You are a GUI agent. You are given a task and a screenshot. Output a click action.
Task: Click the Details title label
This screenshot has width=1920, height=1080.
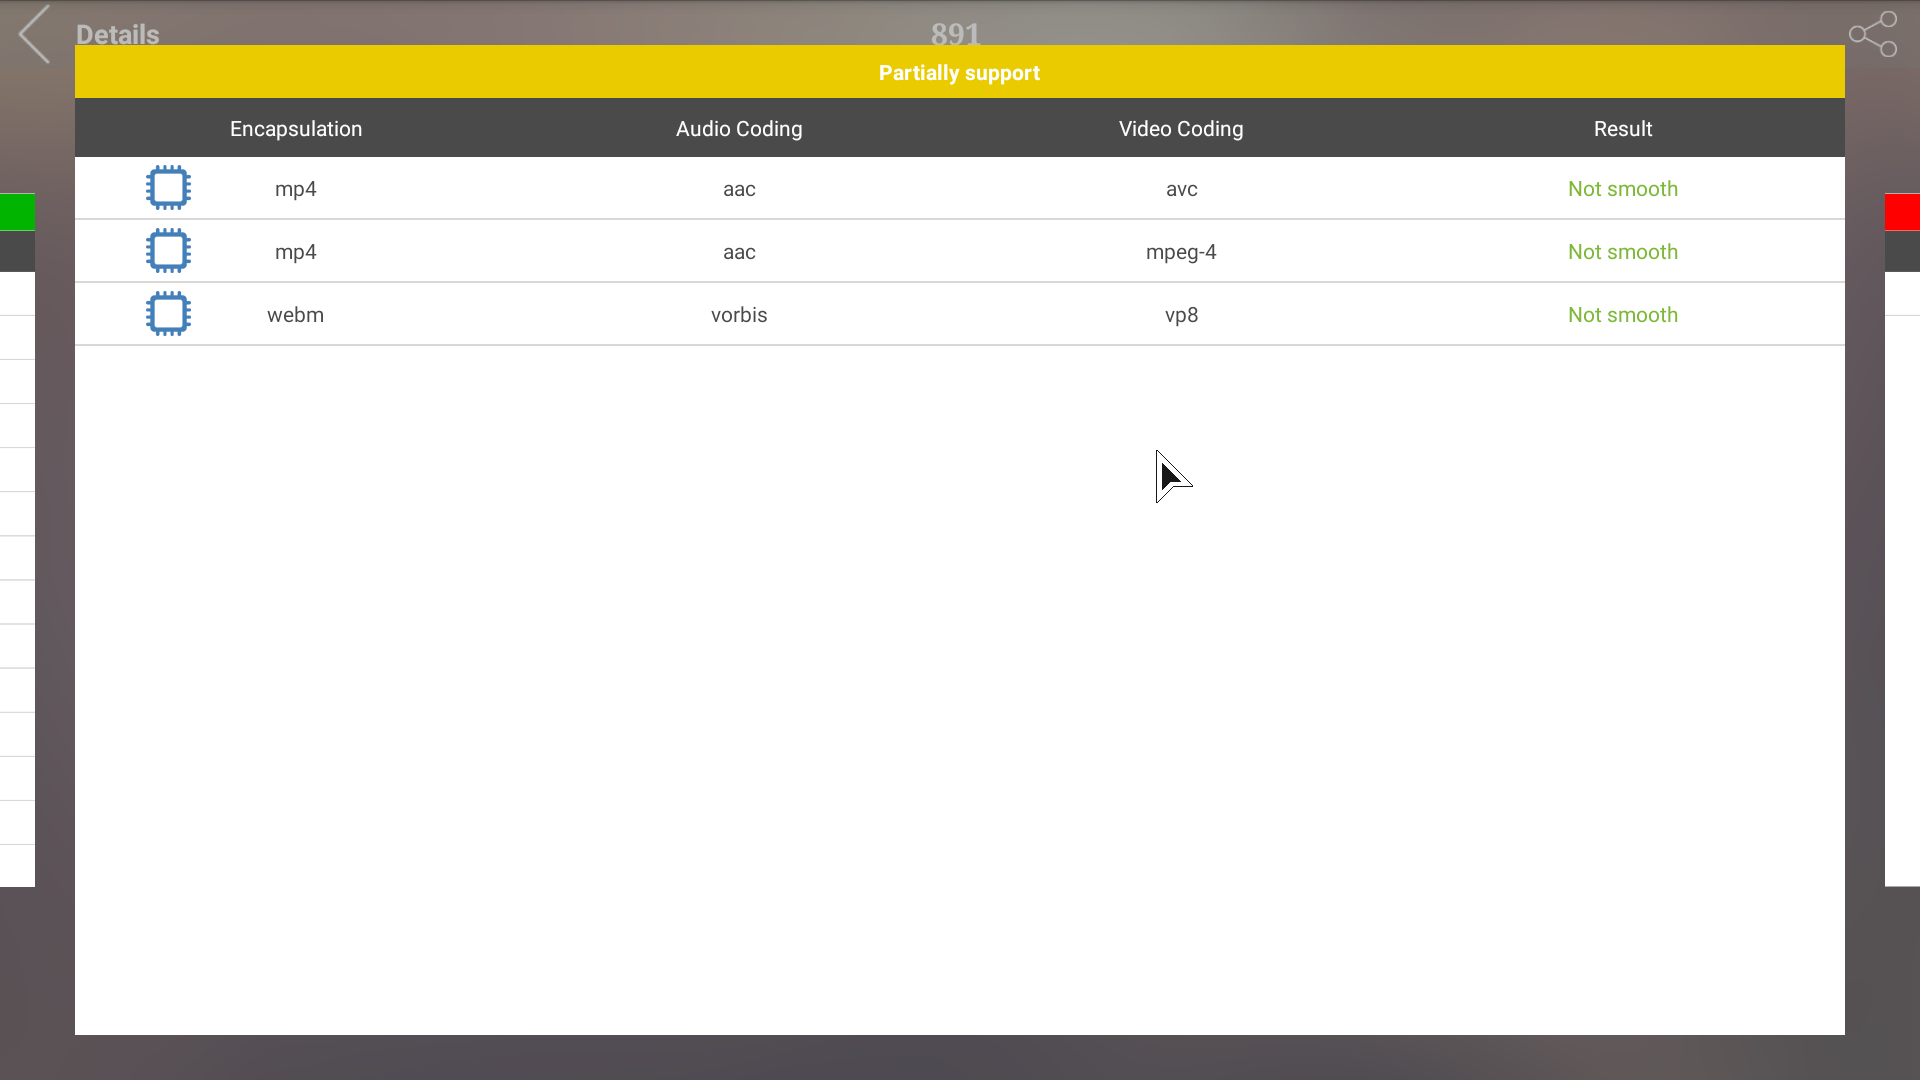click(x=117, y=34)
